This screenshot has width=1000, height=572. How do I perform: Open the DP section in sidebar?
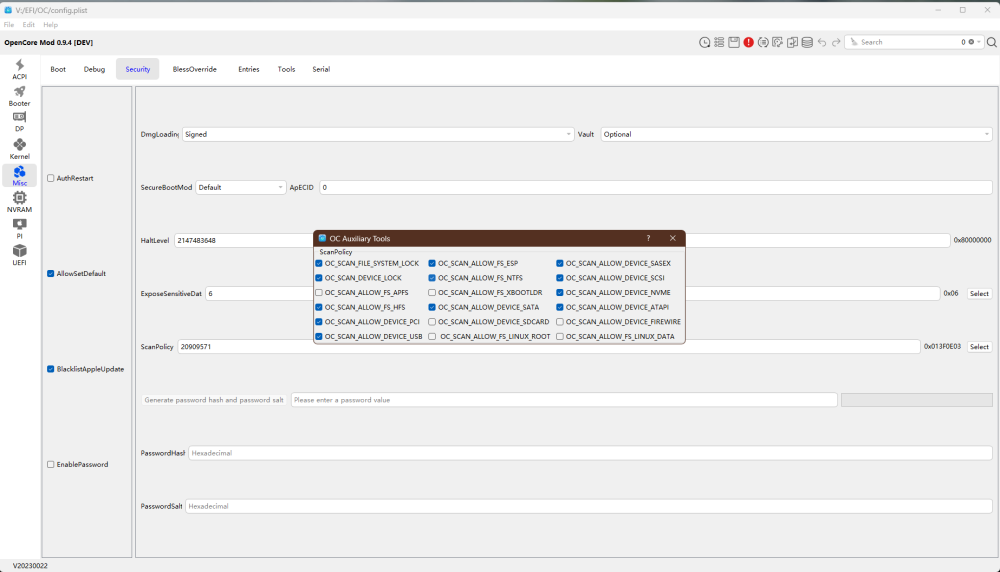(x=20, y=122)
